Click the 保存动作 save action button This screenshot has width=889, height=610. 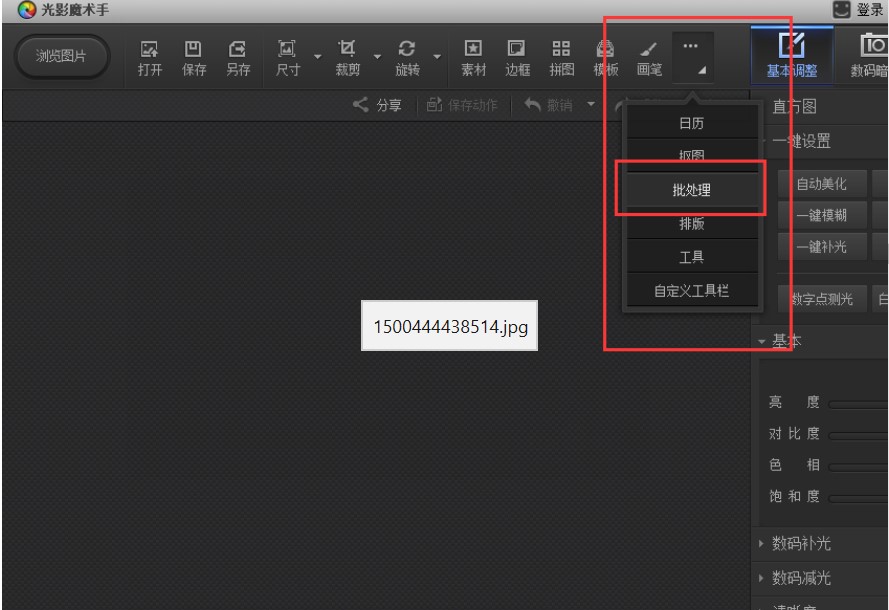[462, 105]
